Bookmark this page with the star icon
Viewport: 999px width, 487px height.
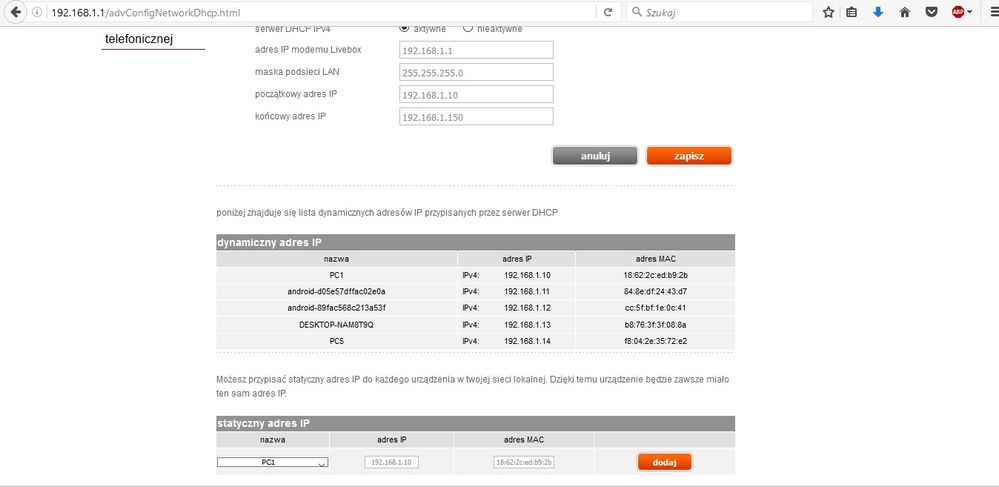pos(828,12)
